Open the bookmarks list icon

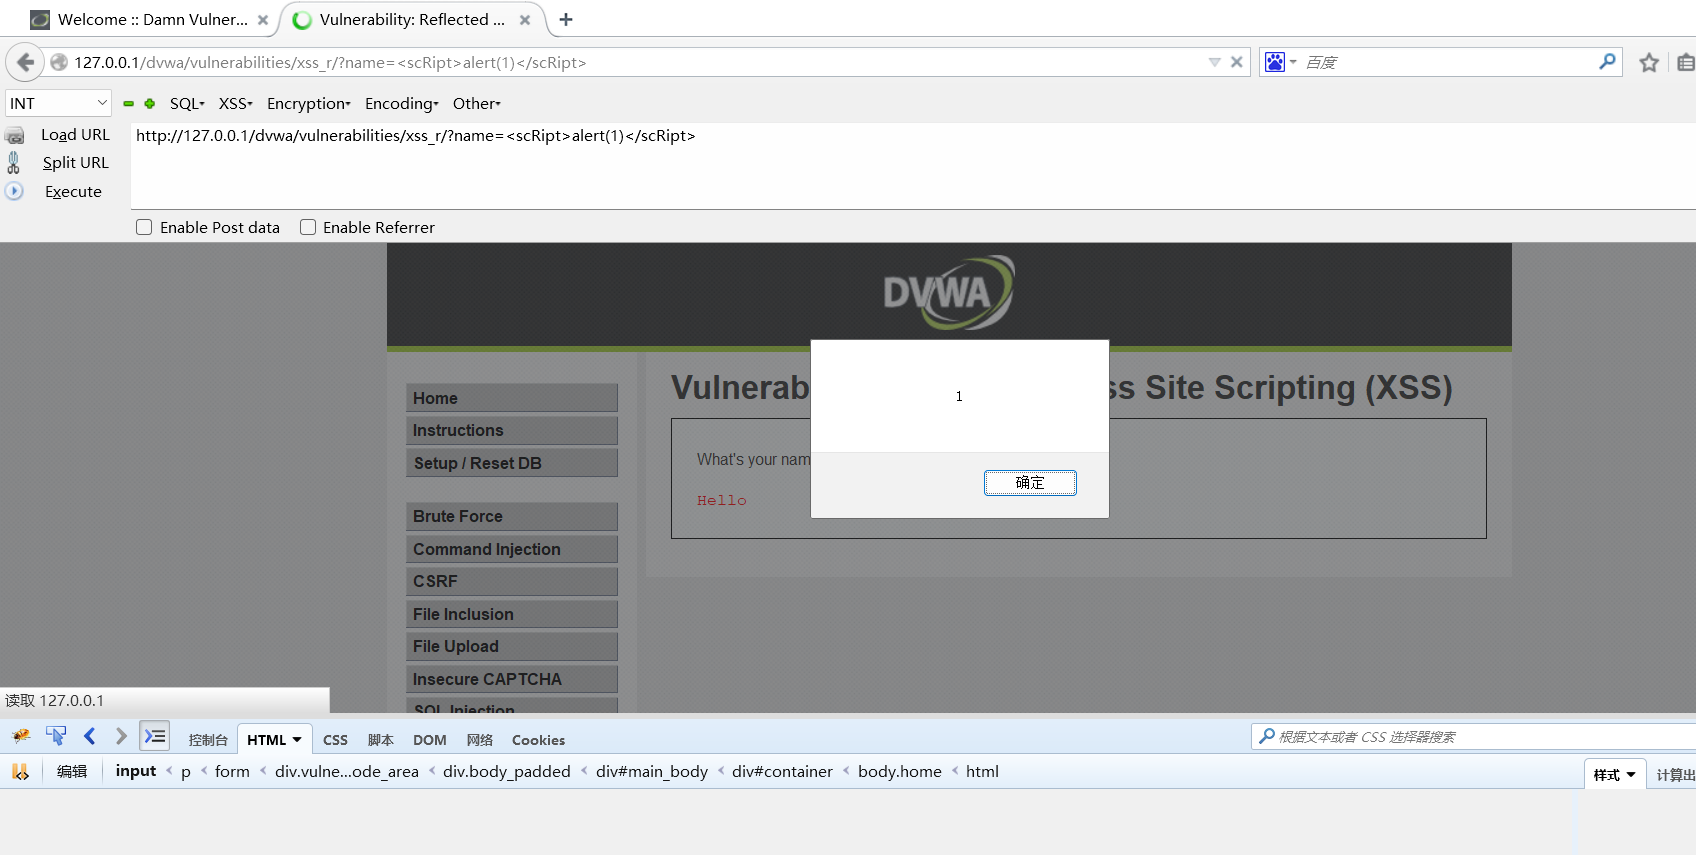point(1685,63)
